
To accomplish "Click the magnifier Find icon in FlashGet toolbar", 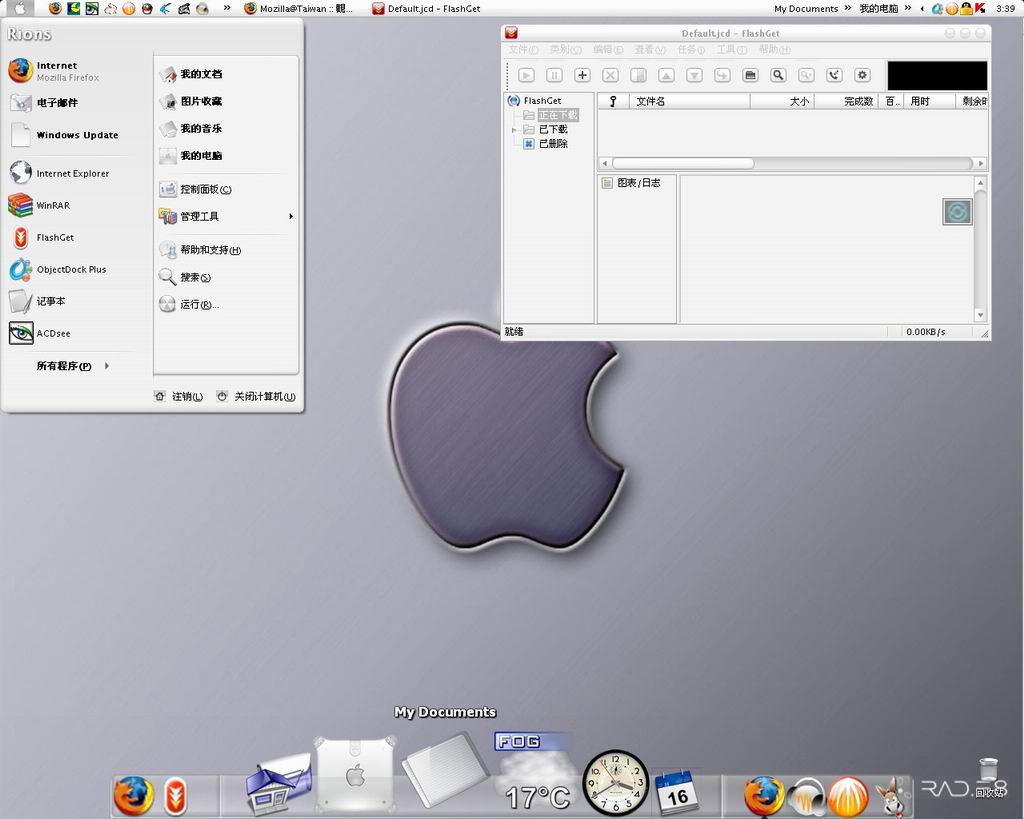I will (778, 75).
